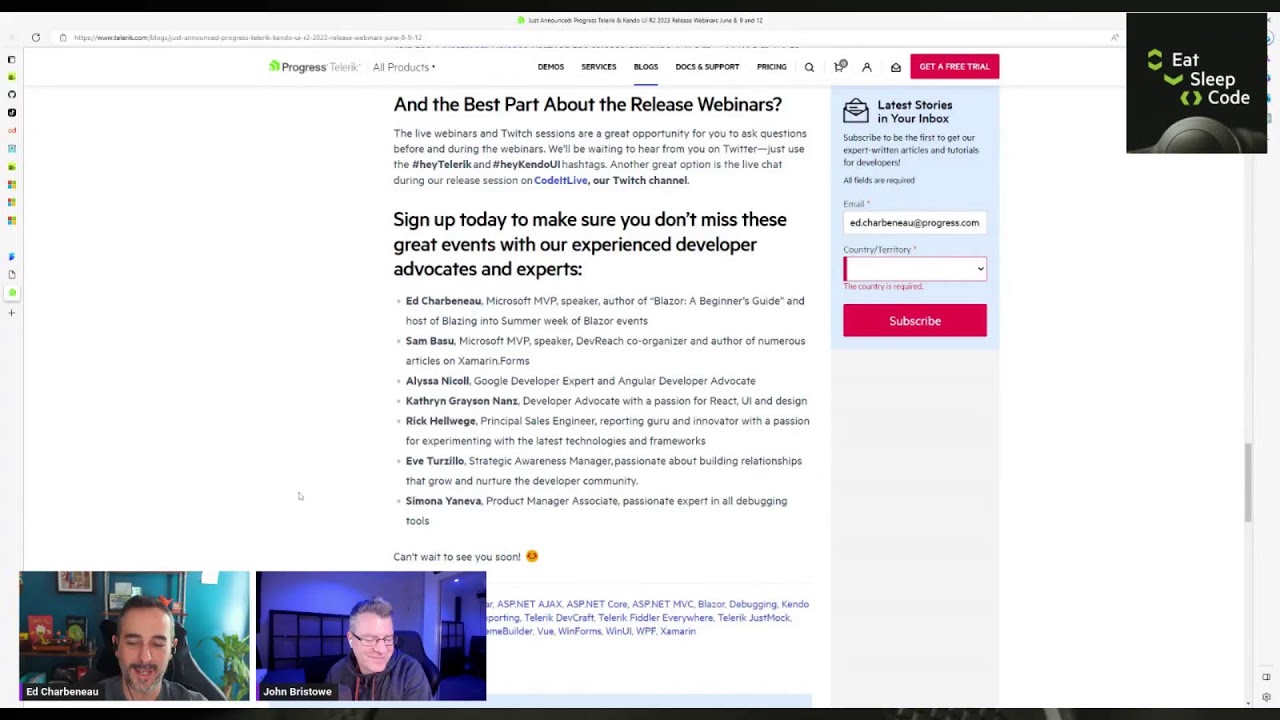Select the active green Telerik vertical tab
This screenshot has width=1280, height=720.
[12, 293]
